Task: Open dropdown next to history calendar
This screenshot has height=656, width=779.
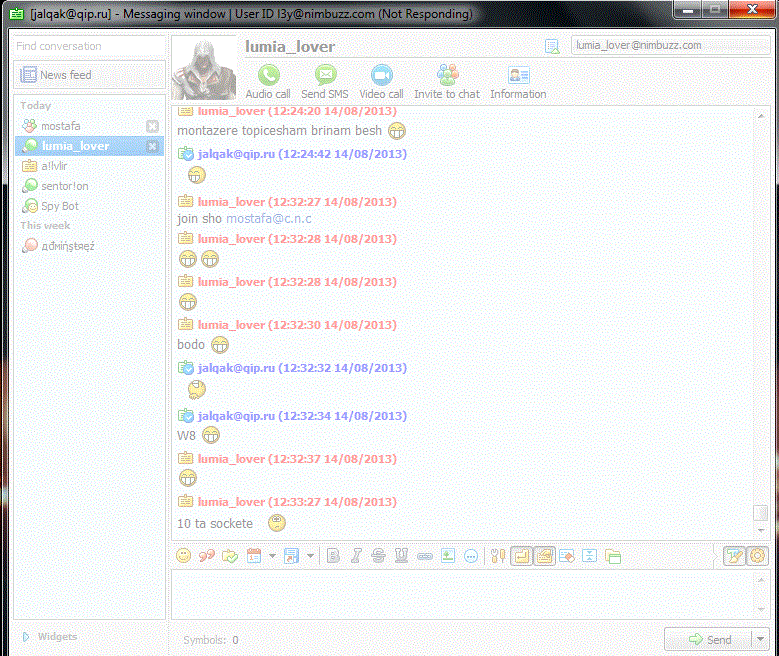Action: pos(272,556)
